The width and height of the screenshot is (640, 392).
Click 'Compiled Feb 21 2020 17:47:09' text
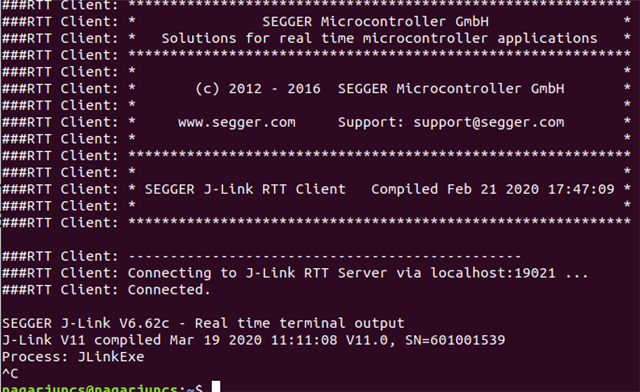[493, 189]
